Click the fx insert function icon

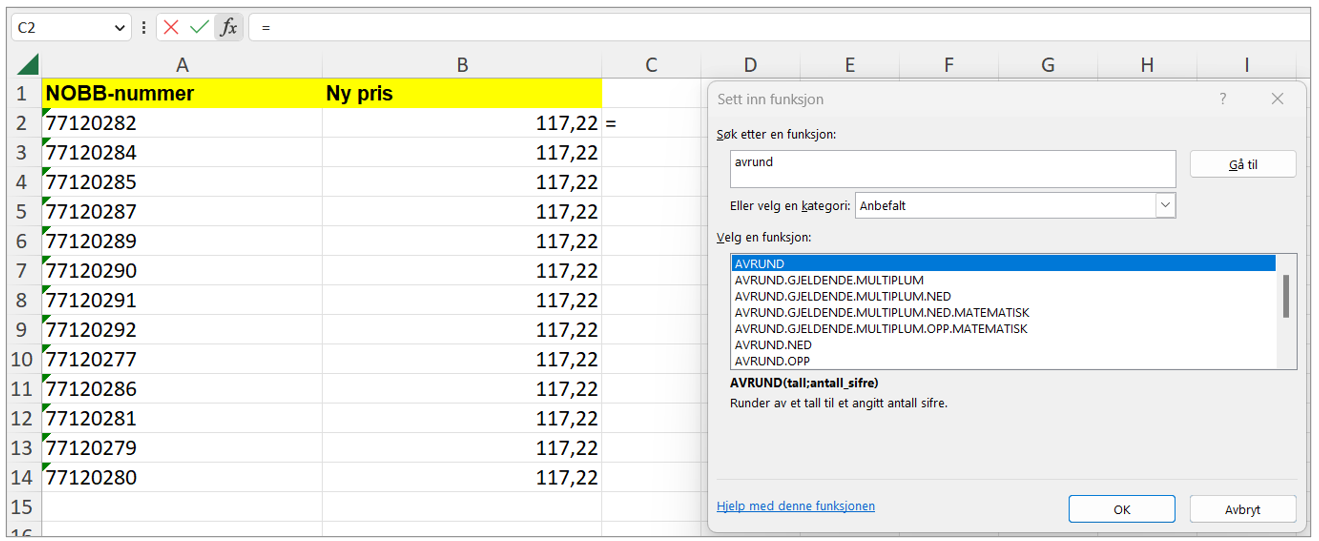[229, 27]
